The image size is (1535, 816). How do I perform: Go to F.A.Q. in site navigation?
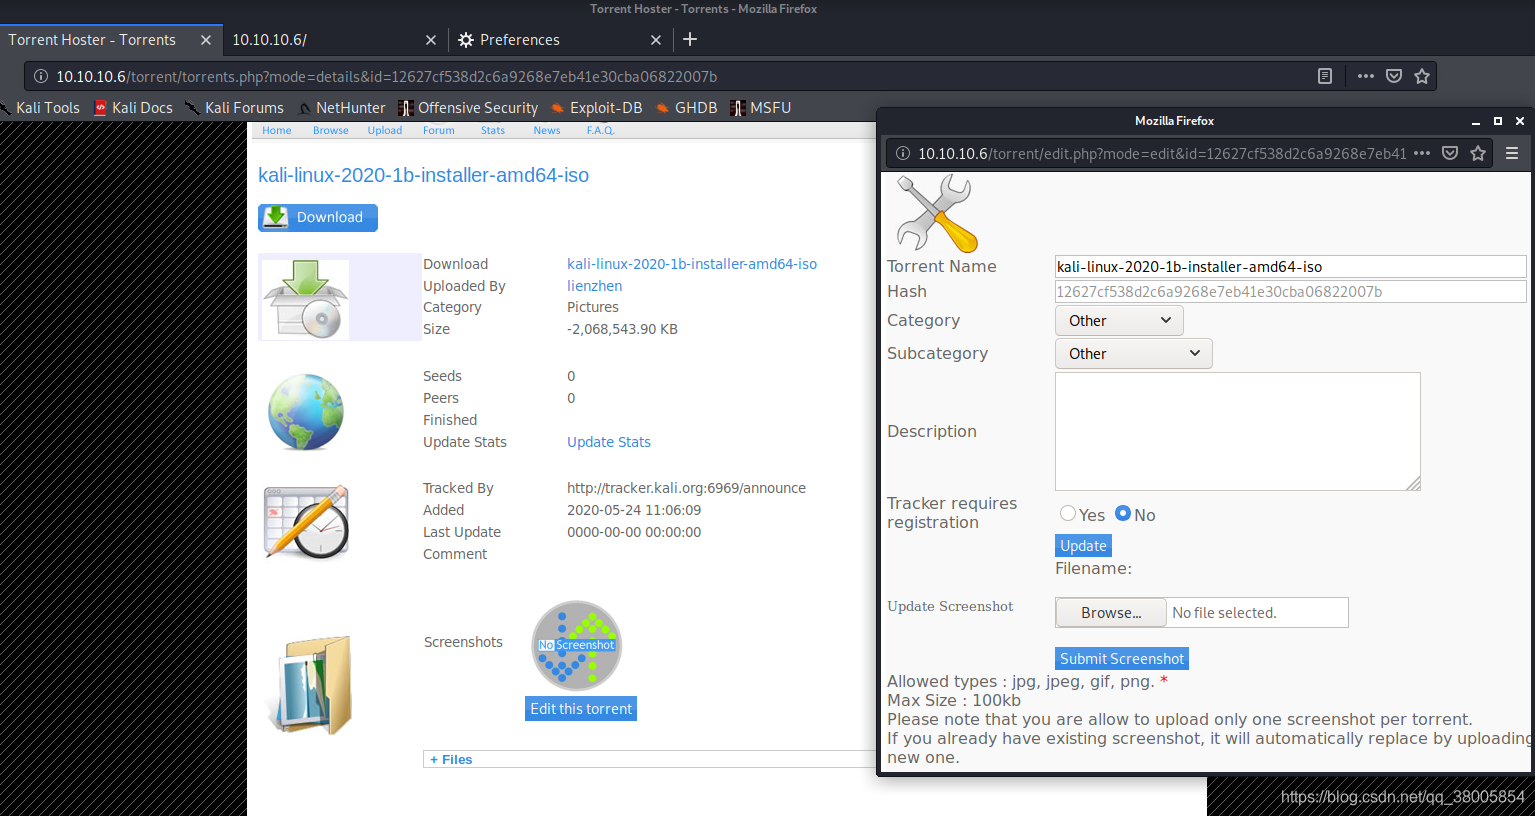[x=601, y=131]
